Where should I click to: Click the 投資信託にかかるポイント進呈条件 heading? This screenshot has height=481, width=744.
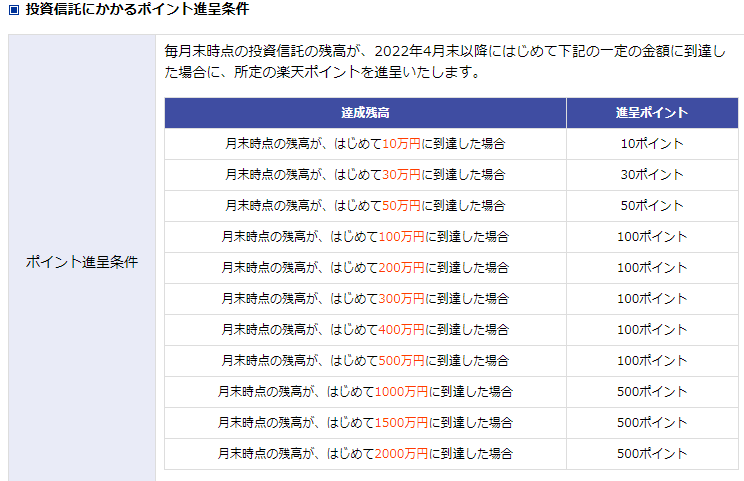(x=137, y=9)
